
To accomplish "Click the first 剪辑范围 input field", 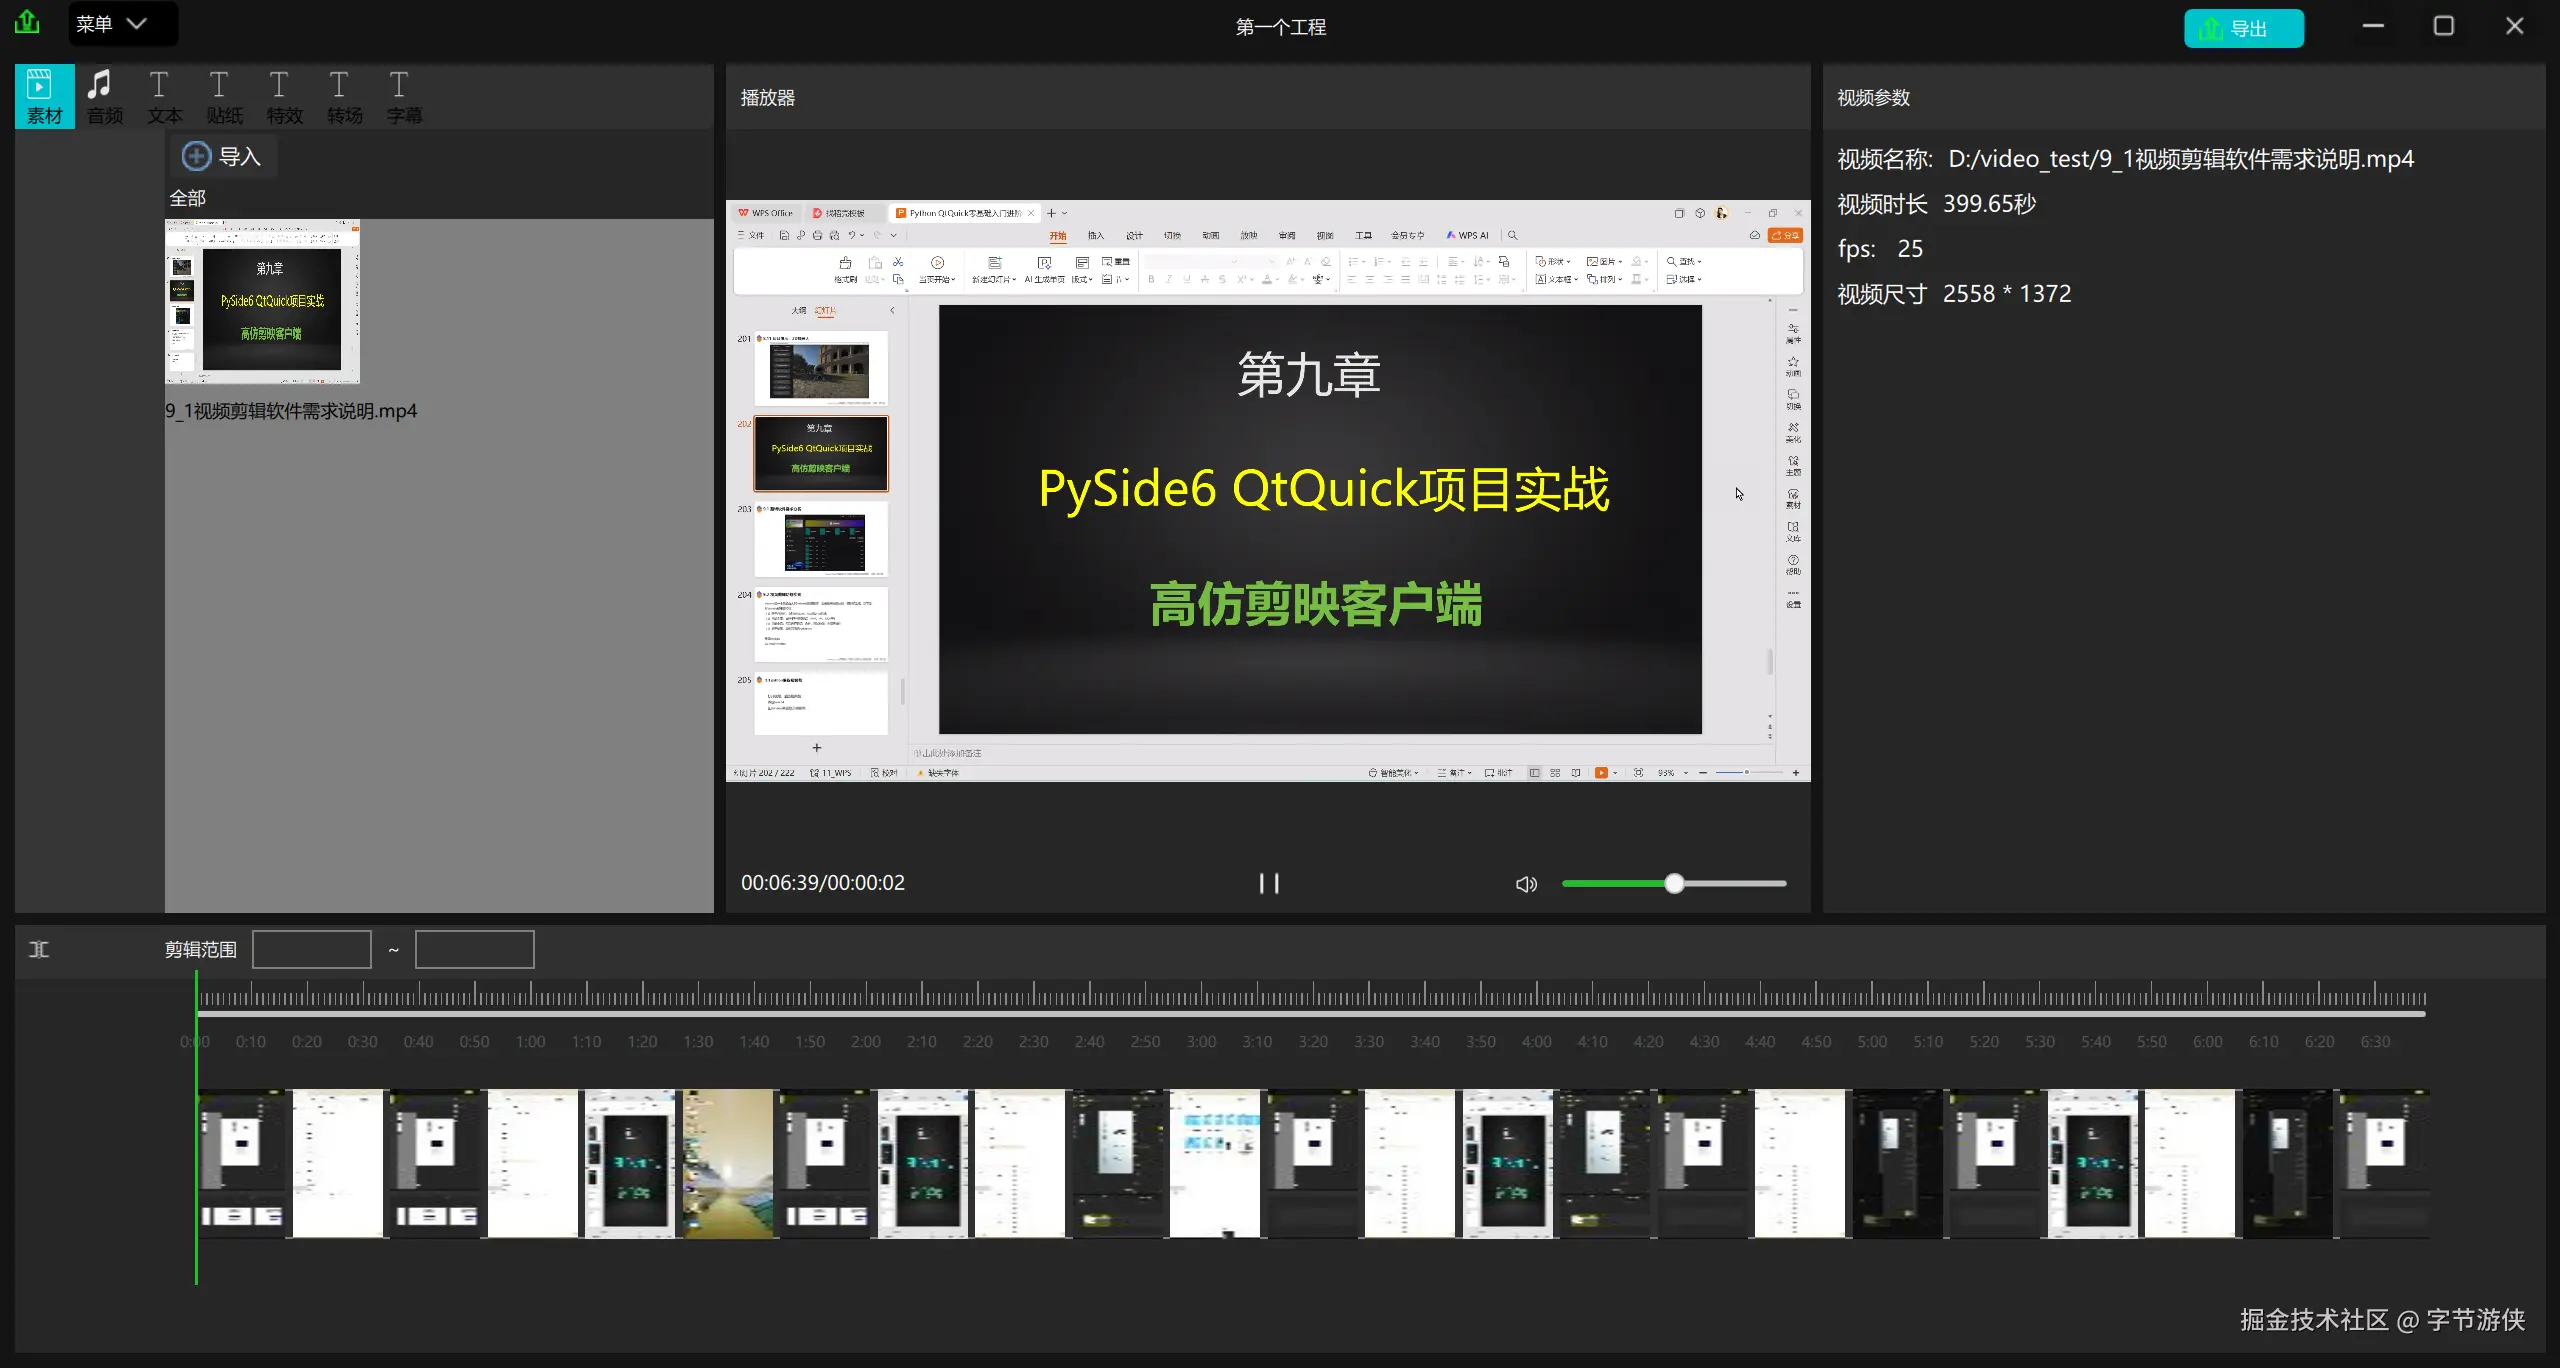I will [312, 948].
